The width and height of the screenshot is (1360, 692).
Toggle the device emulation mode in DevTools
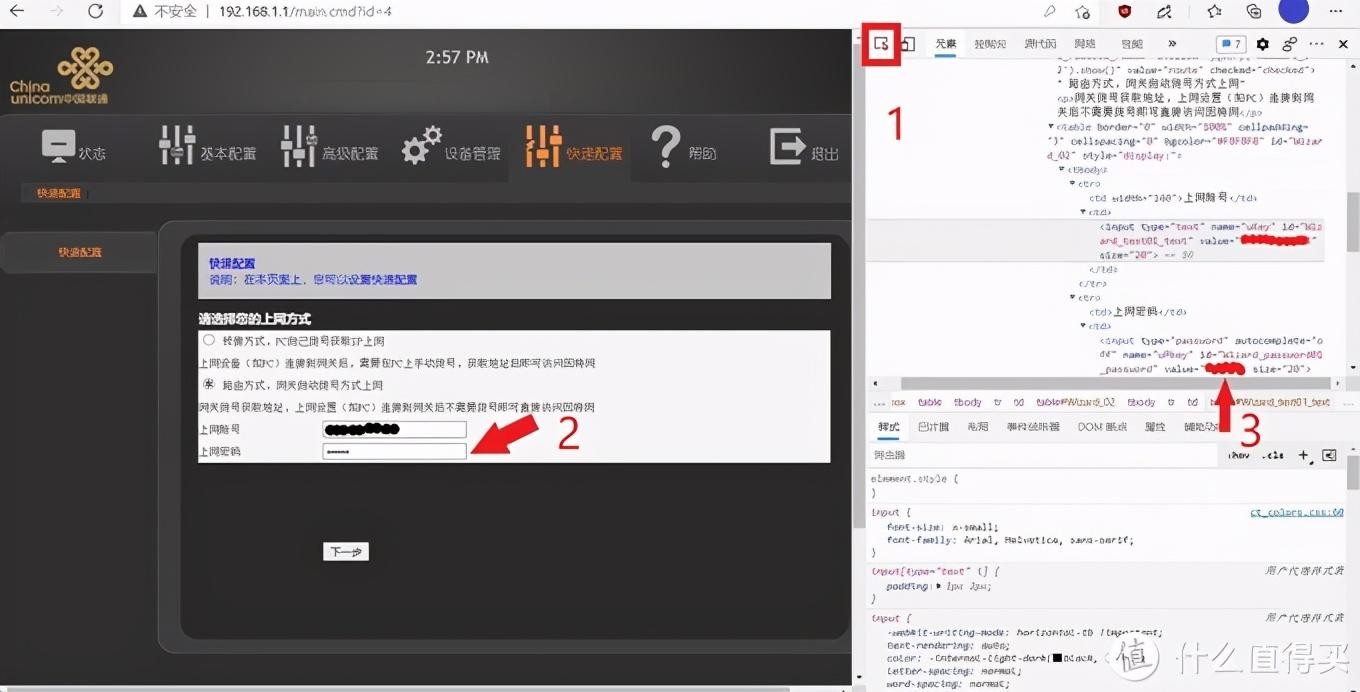[907, 43]
